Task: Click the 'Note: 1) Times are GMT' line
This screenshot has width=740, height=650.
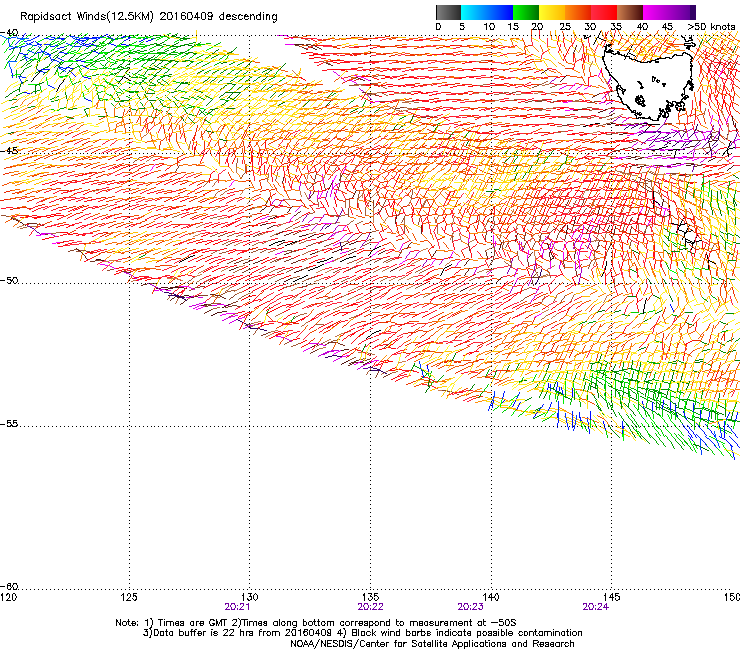Action: click(x=316, y=623)
